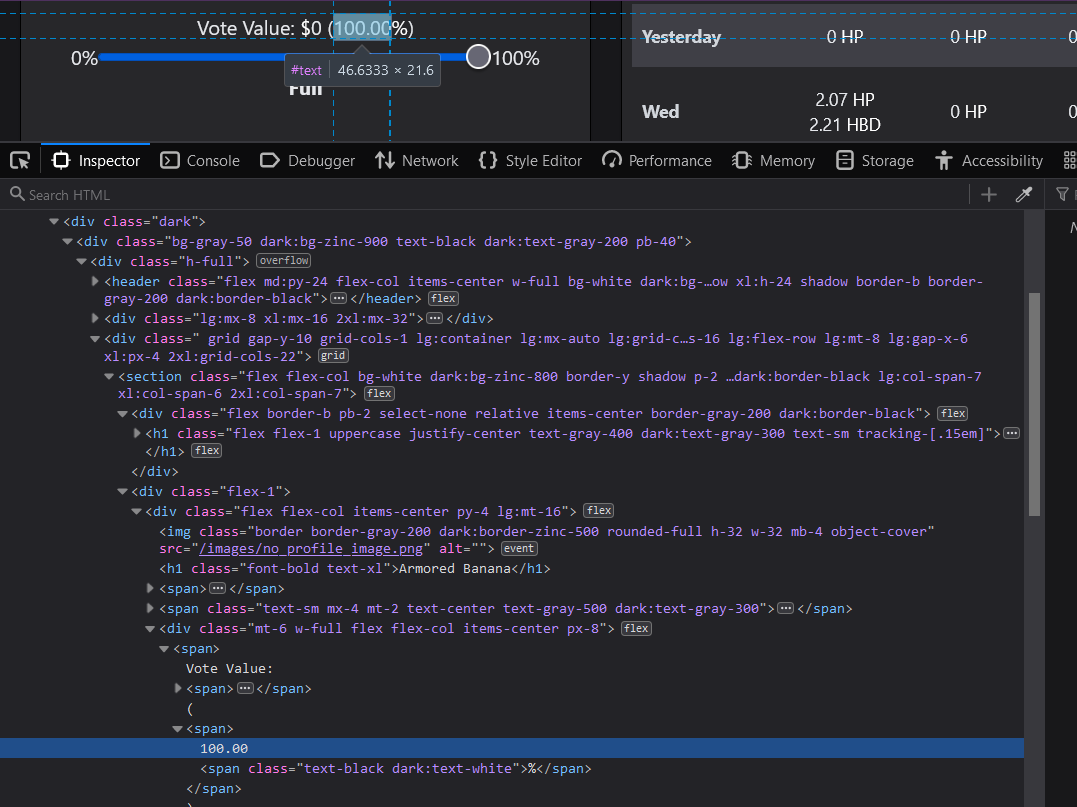This screenshot has height=807, width=1077.
Task: Expand the lg:mx-8 div node
Action: [95, 318]
